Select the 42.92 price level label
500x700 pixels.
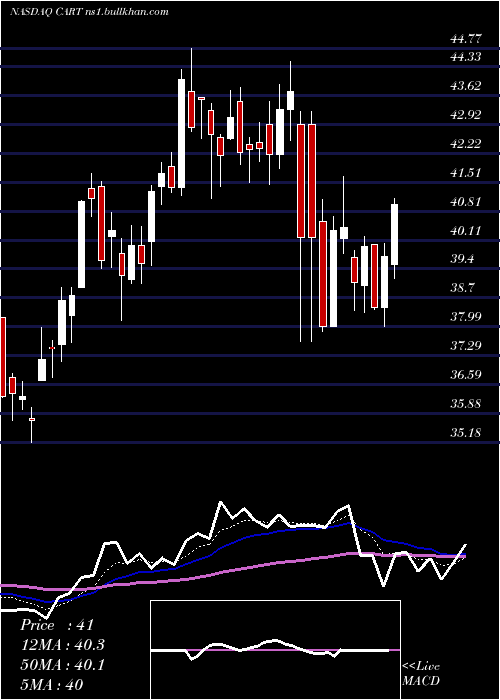click(x=466, y=115)
